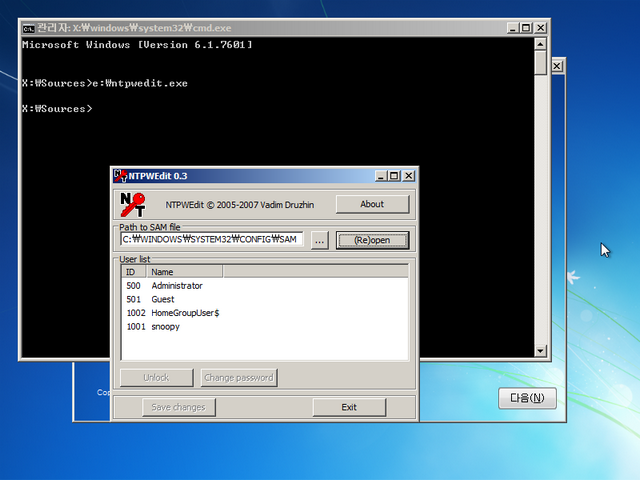Click the Path to SAM file field
This screenshot has width=640, height=480.
click(212, 239)
